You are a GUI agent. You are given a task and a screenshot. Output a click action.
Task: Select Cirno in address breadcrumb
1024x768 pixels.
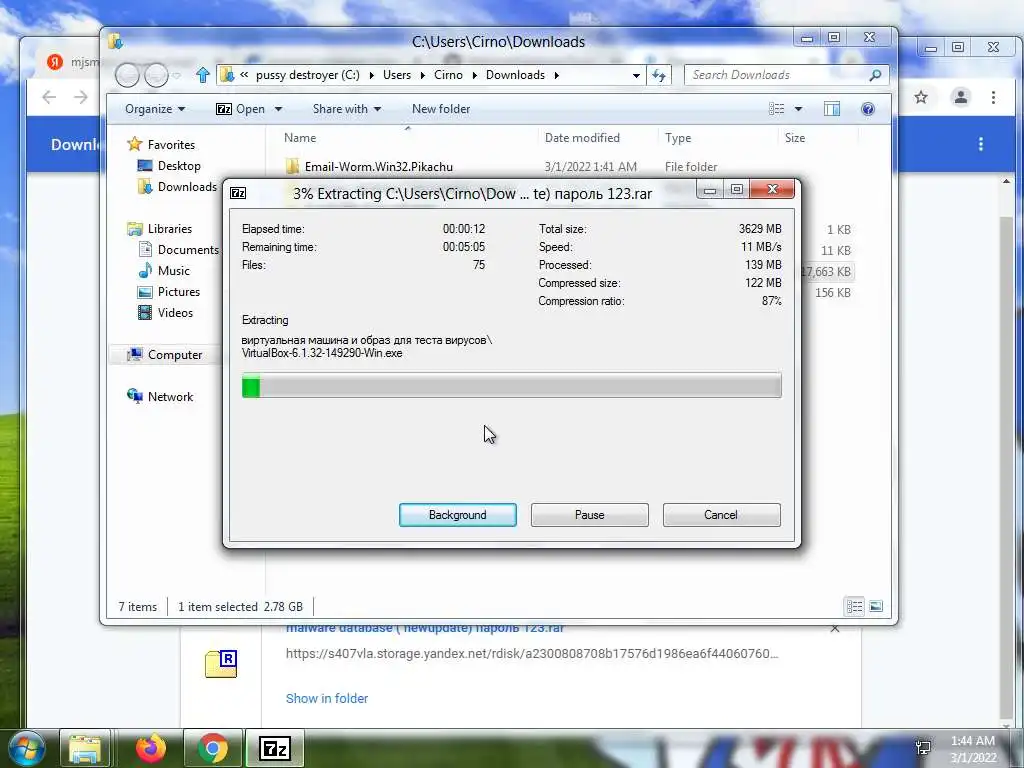coord(448,75)
